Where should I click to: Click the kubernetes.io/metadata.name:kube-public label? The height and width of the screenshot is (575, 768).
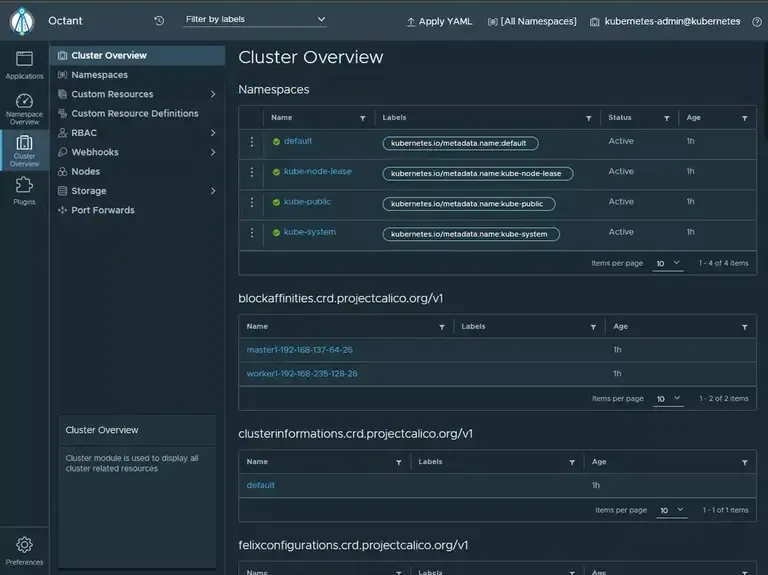point(469,204)
